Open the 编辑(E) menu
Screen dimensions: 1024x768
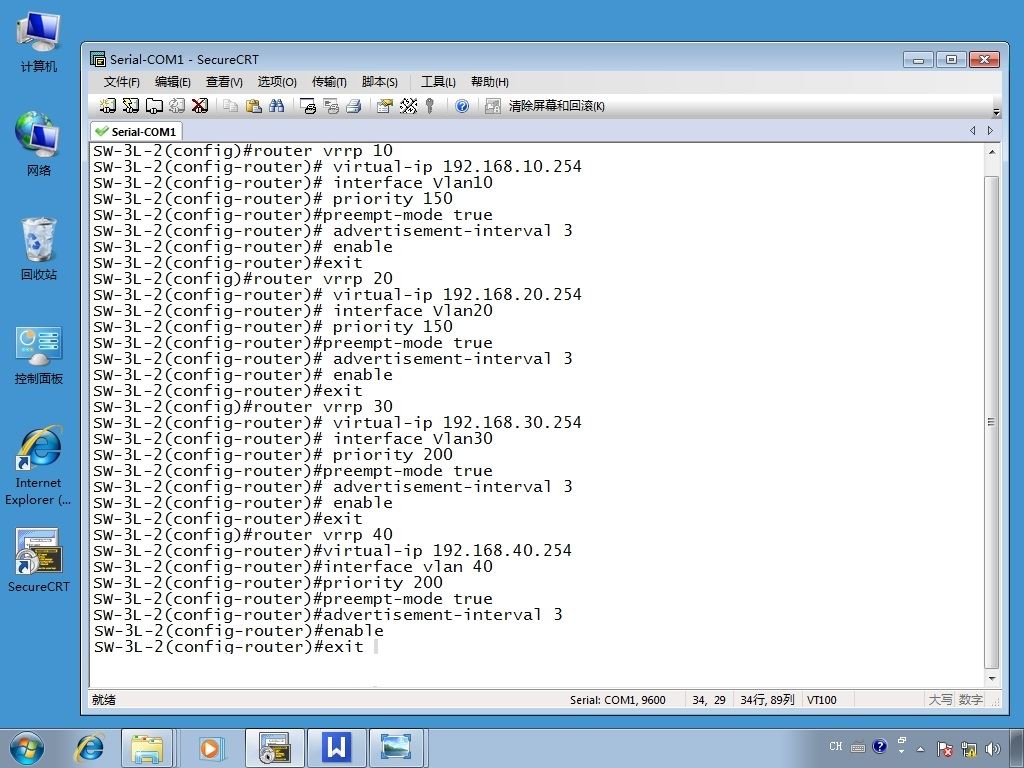point(172,82)
